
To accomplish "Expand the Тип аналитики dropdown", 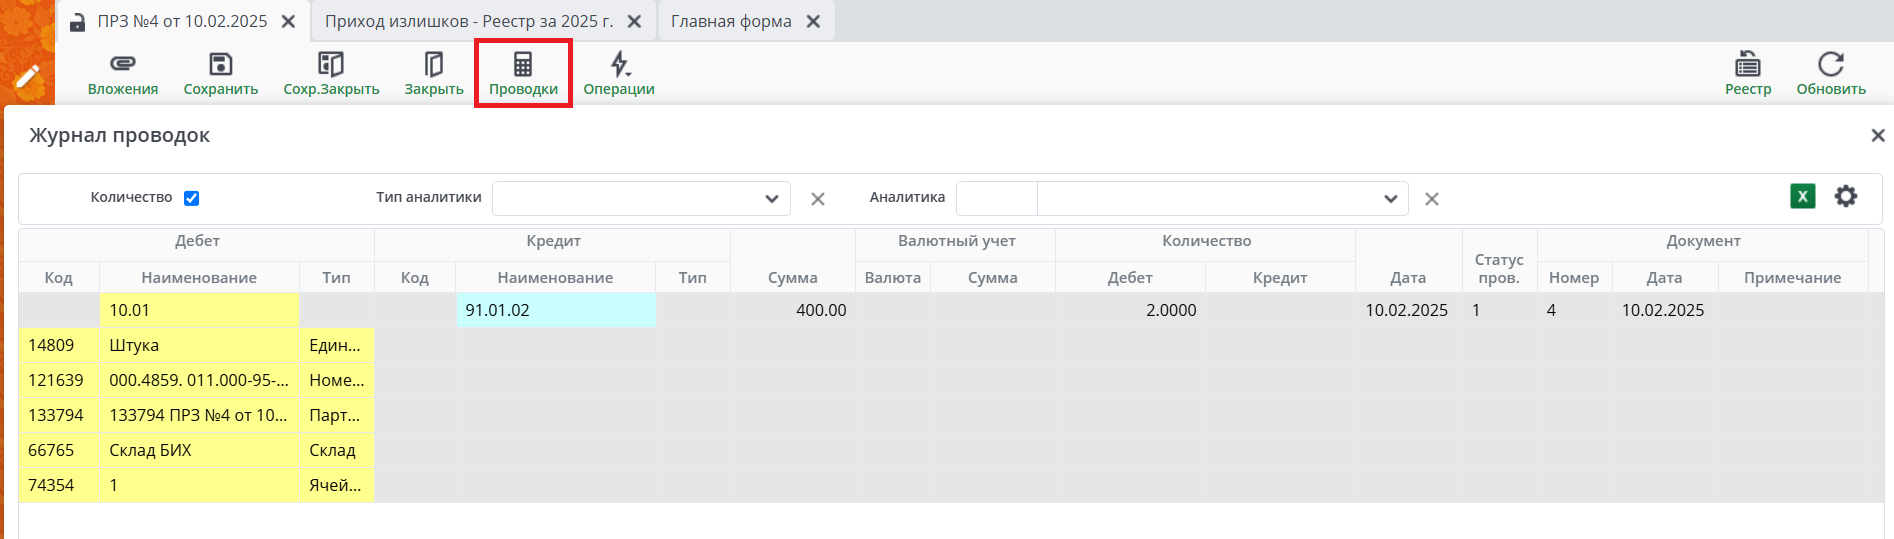I will click(x=771, y=199).
